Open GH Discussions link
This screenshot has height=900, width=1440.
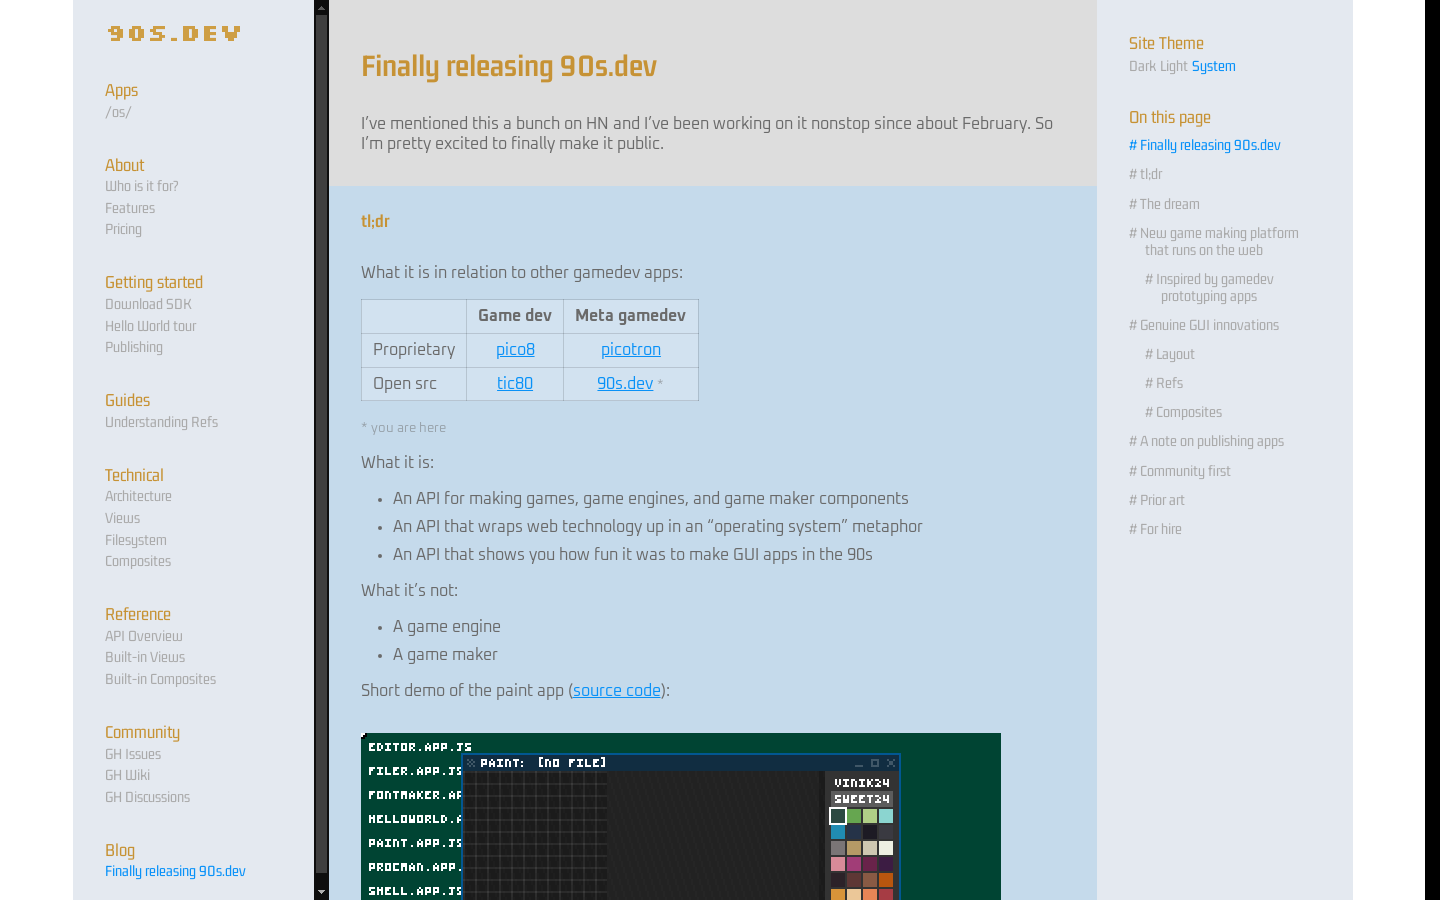pyautogui.click(x=148, y=797)
